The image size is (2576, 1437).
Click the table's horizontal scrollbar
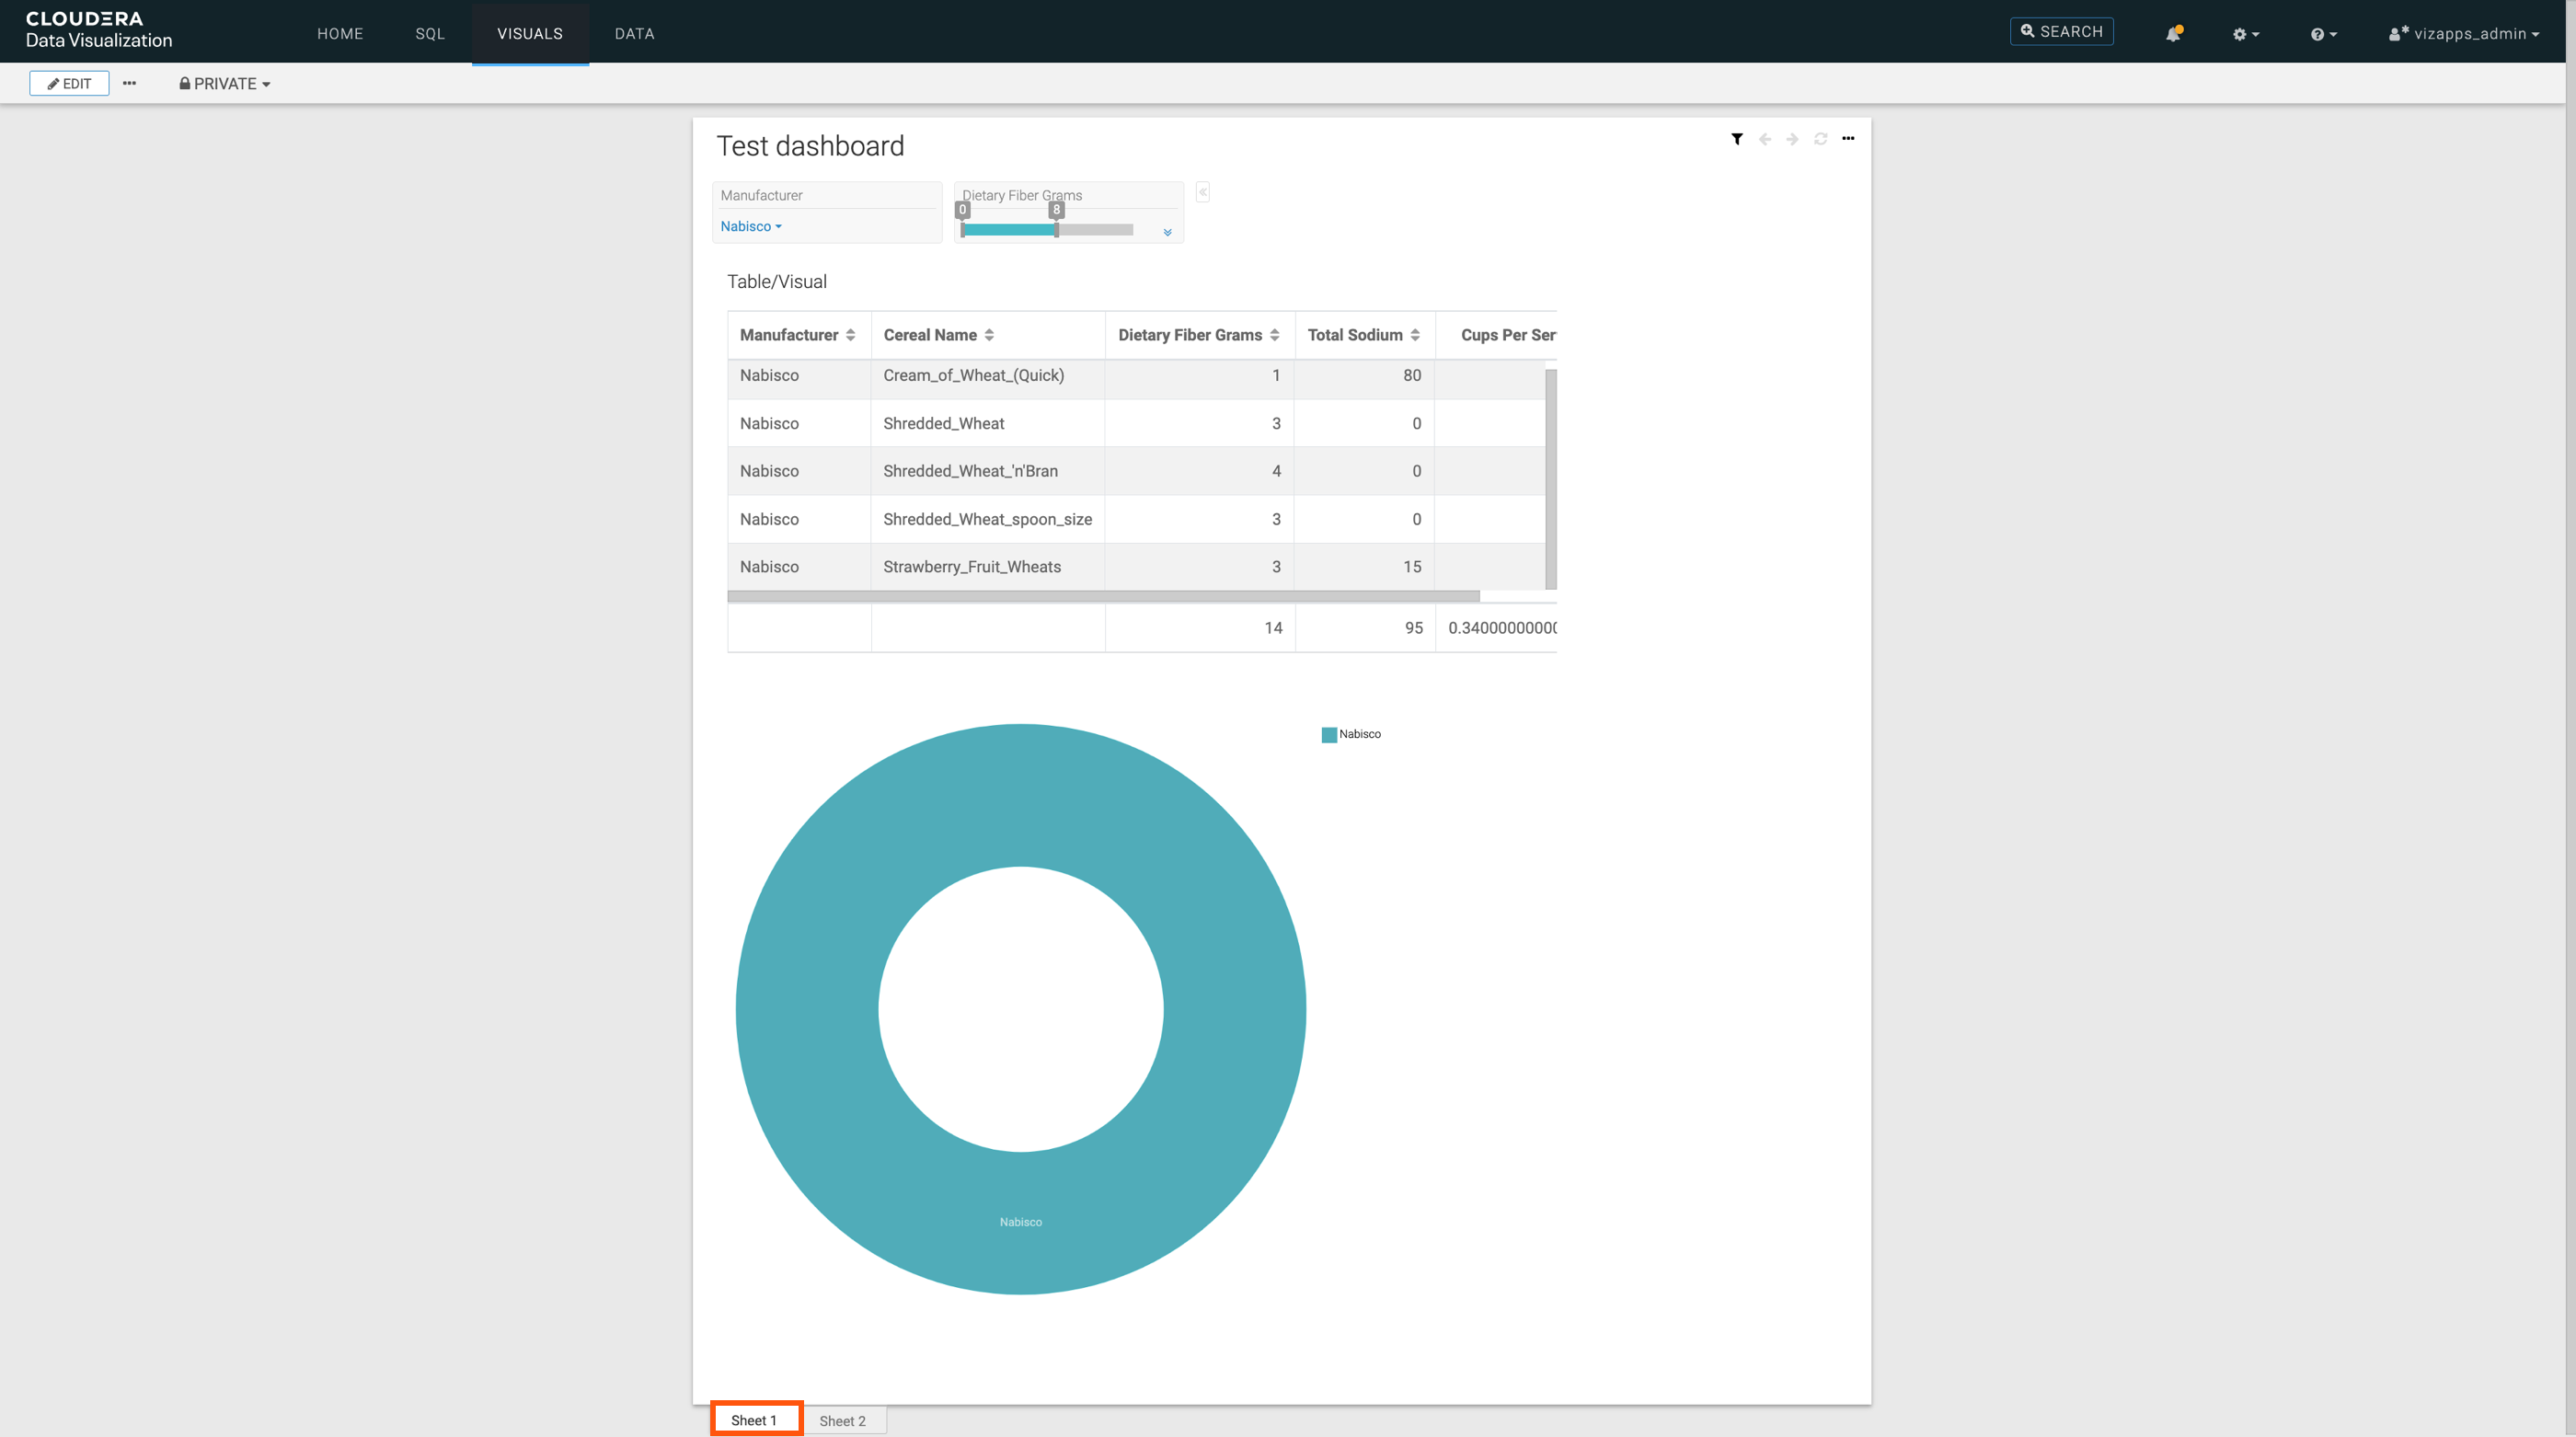1103,596
